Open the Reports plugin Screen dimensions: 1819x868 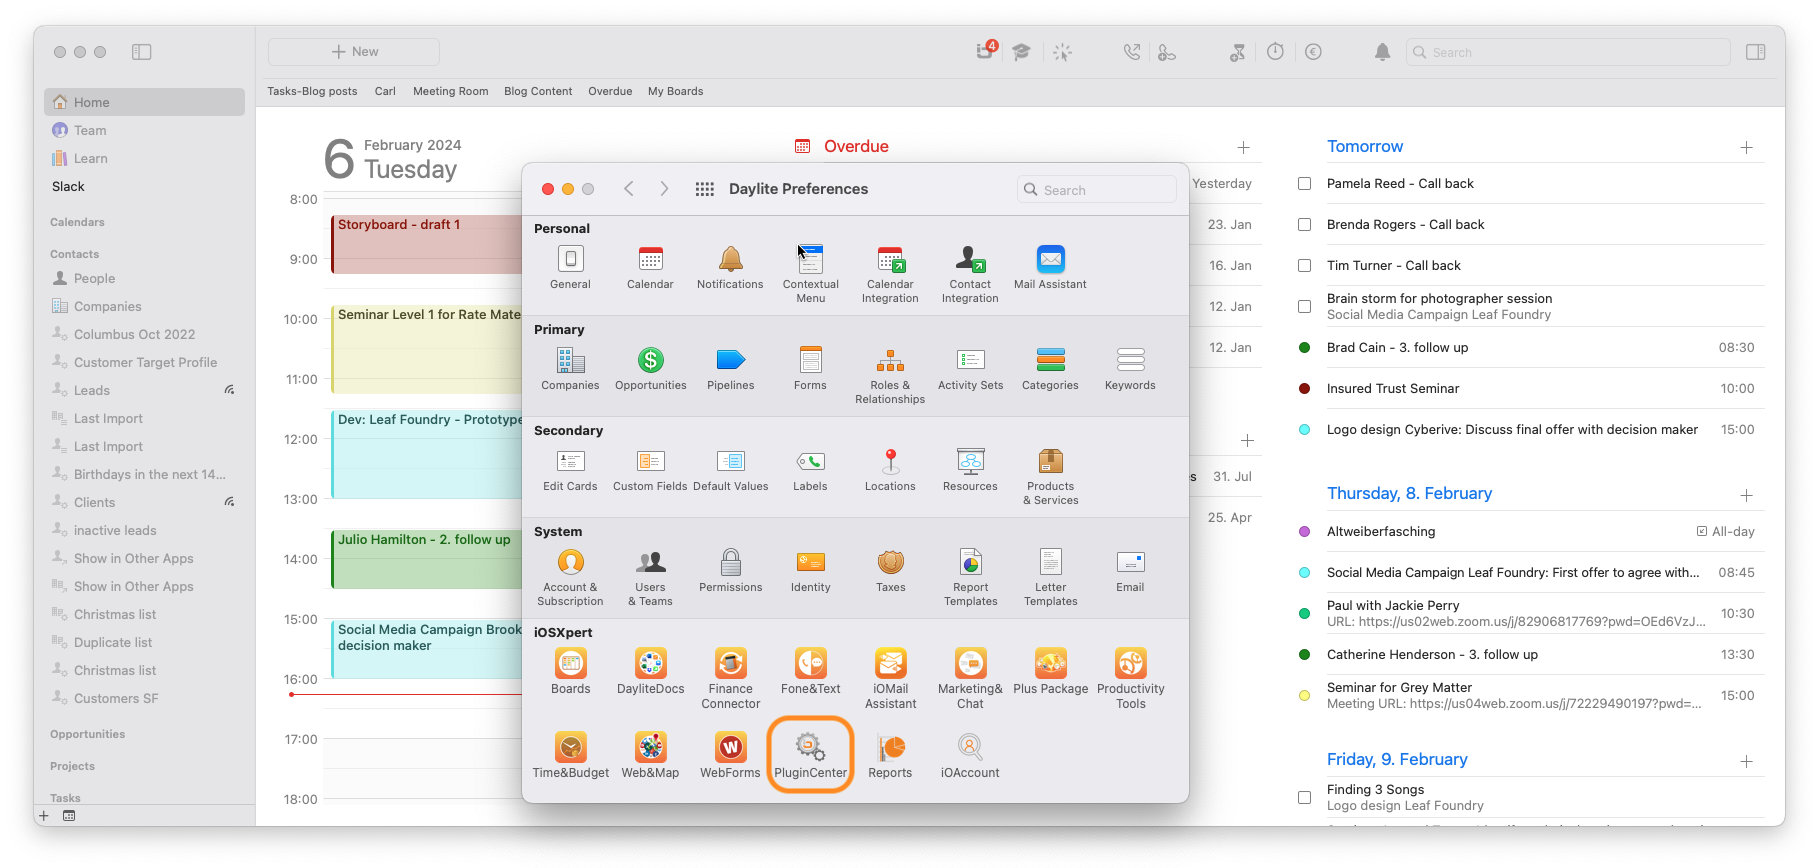[890, 755]
